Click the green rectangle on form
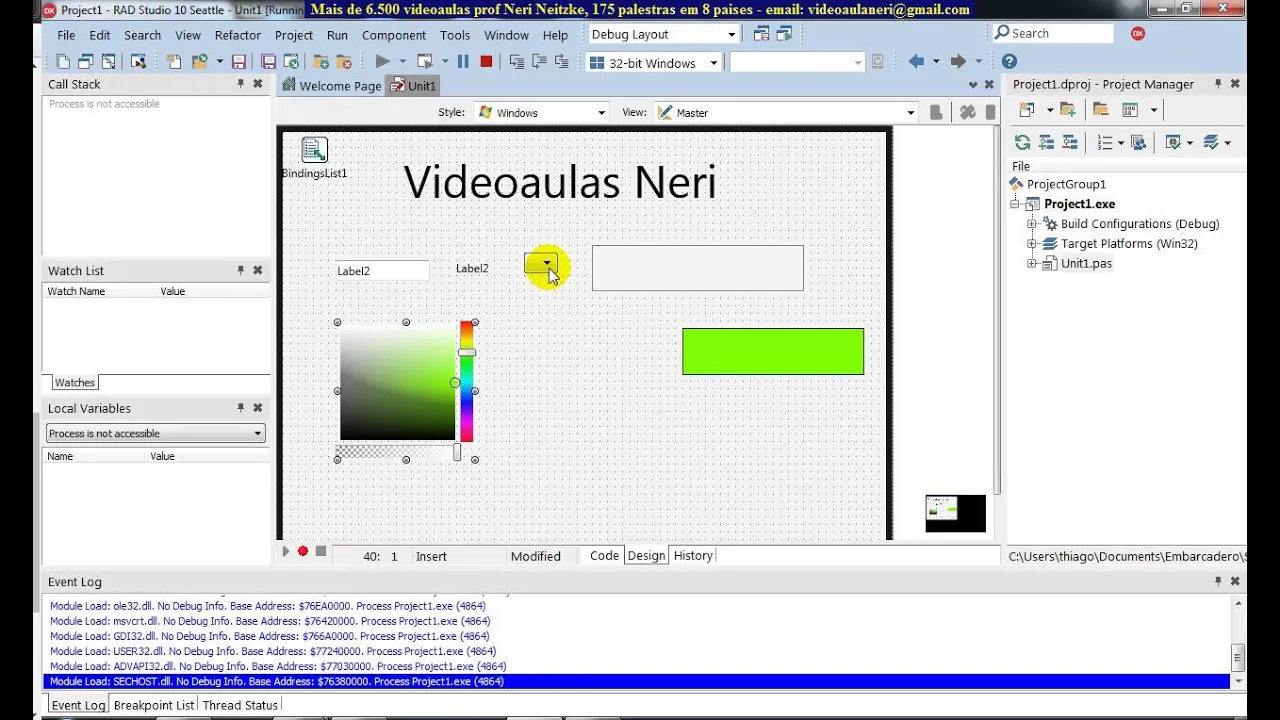Viewport: 1280px width, 720px height. (773, 351)
